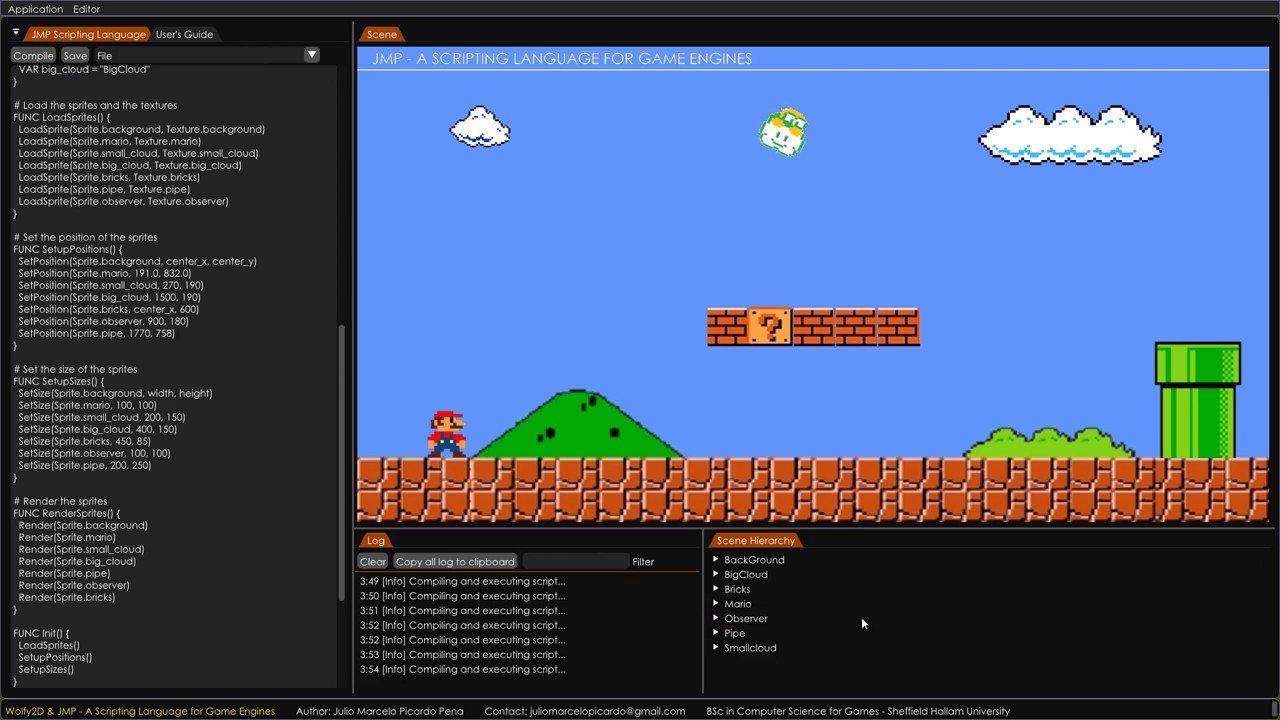
Task: Compile the script
Action: click(x=33, y=56)
